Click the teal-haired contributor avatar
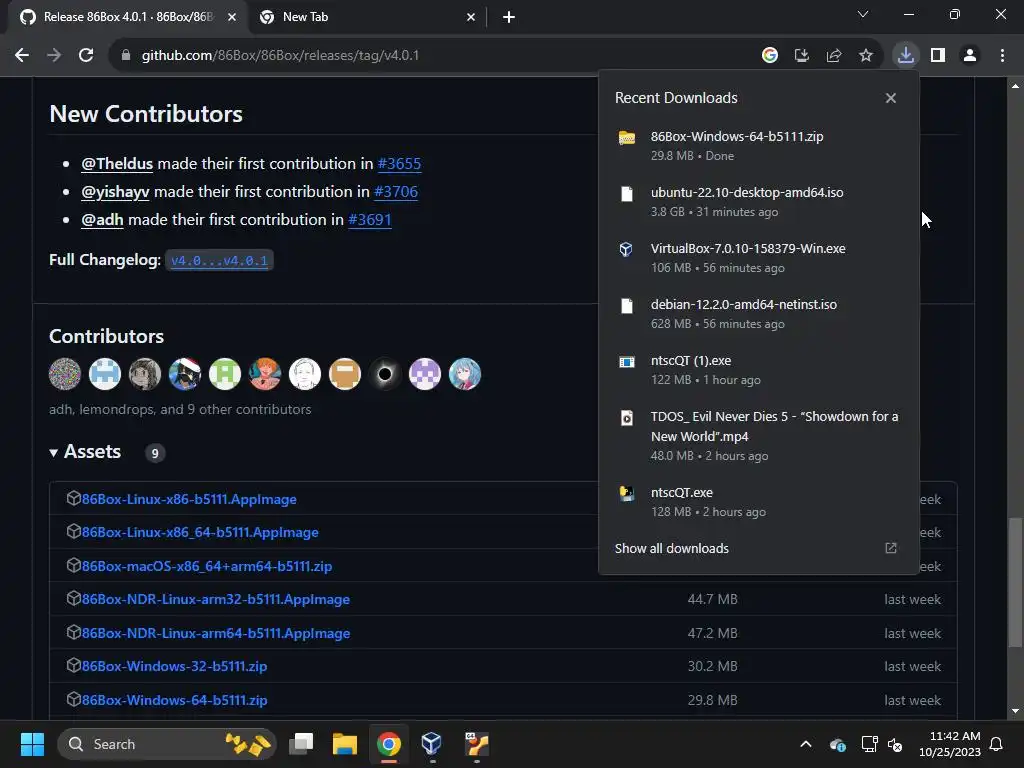 point(464,374)
